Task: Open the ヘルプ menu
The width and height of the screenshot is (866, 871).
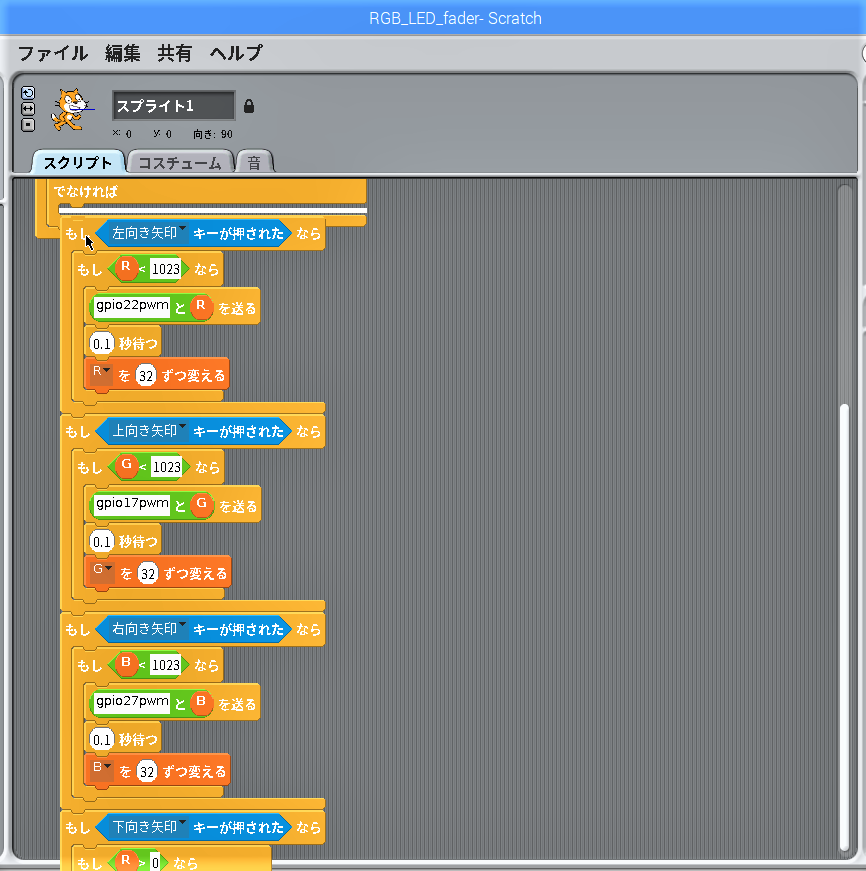Action: click(x=236, y=53)
